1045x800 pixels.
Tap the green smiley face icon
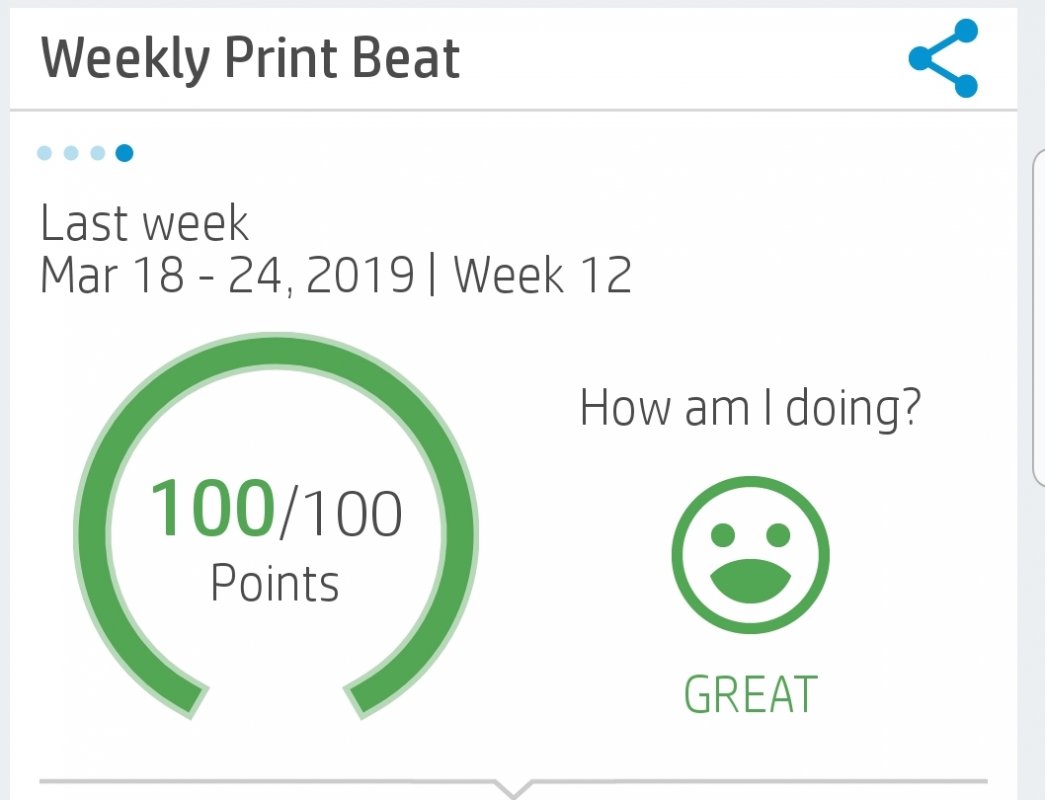750,555
